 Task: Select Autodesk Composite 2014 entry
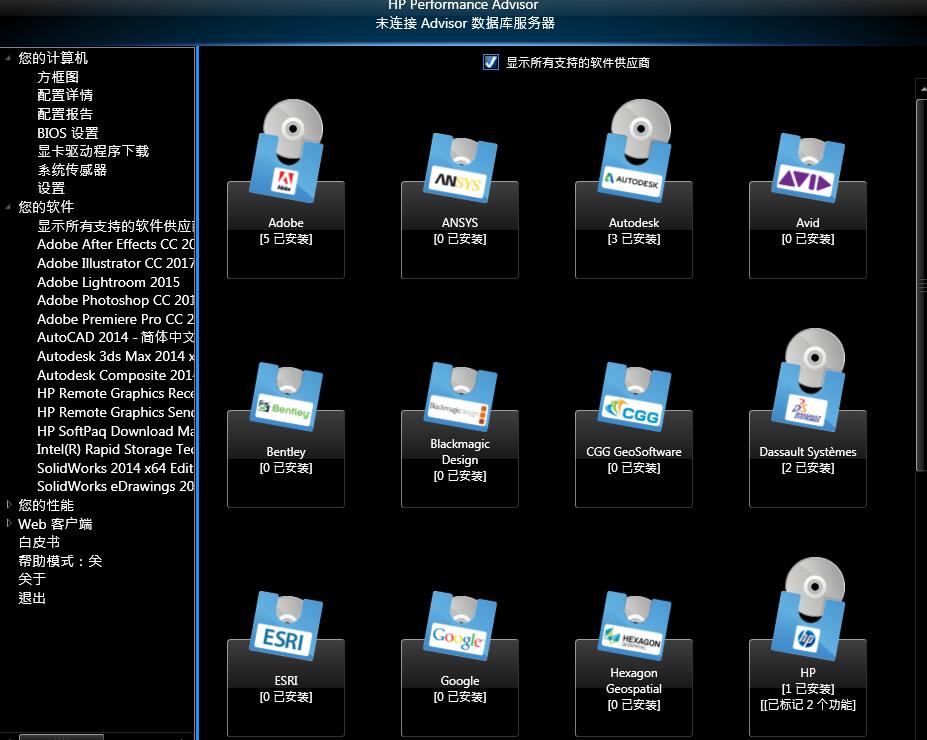[x=115, y=375]
